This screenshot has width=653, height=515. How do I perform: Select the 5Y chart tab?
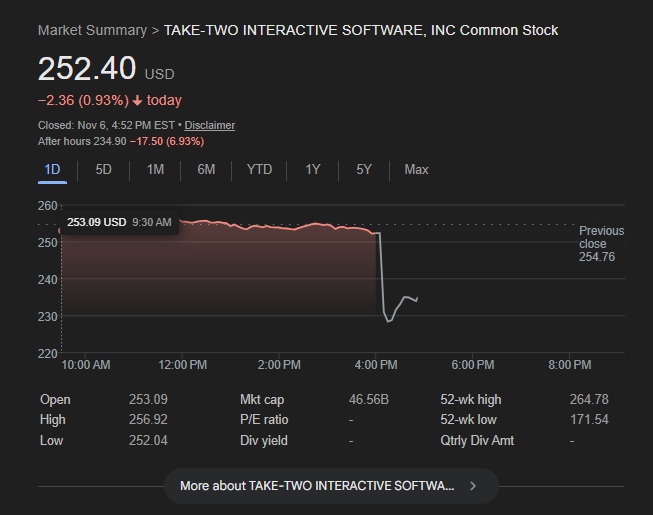point(364,169)
